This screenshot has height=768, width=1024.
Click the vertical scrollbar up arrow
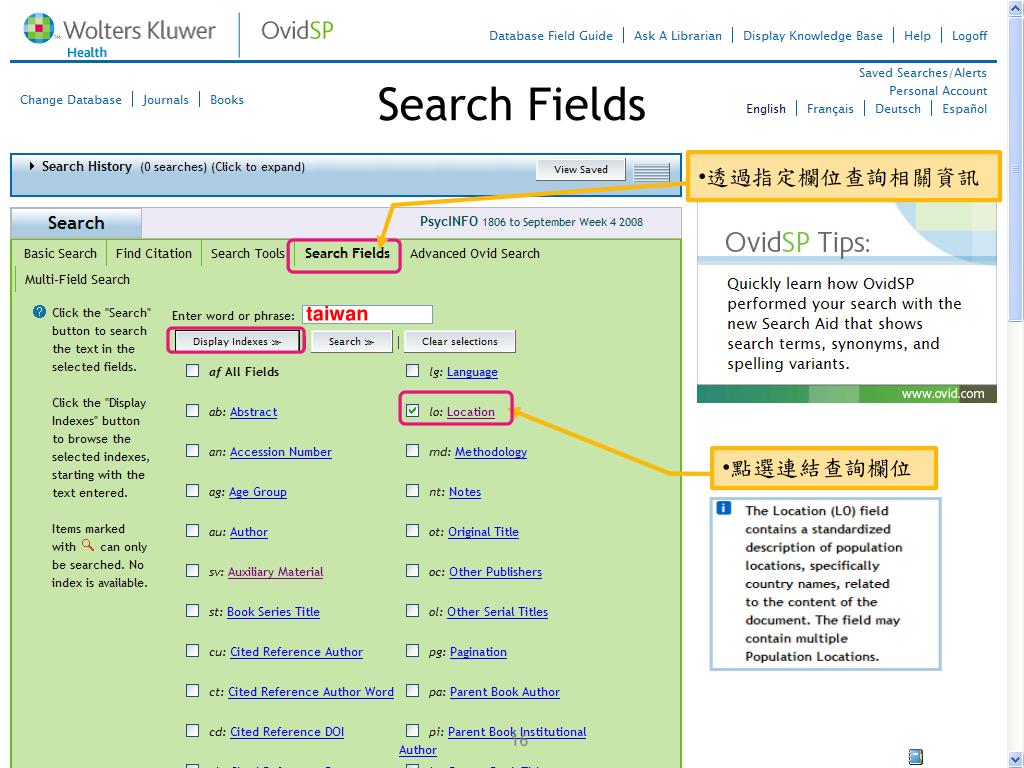point(1016,8)
